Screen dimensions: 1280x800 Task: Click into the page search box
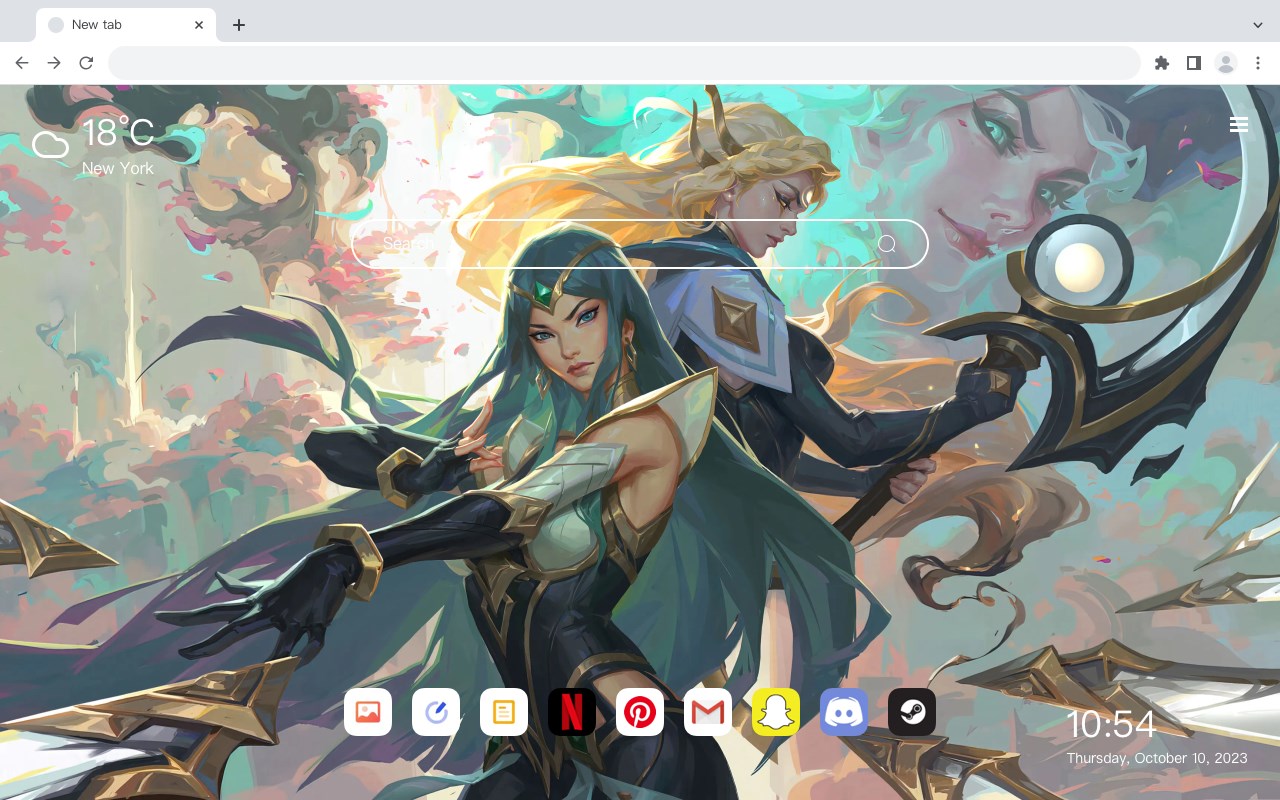[x=640, y=244]
